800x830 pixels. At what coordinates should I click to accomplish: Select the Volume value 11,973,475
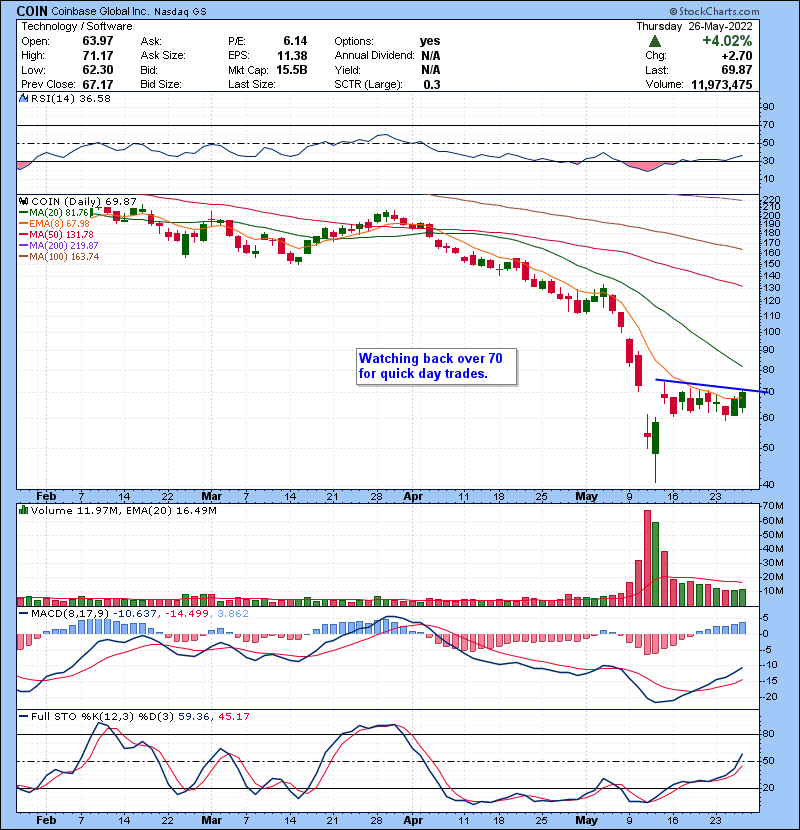(722, 84)
